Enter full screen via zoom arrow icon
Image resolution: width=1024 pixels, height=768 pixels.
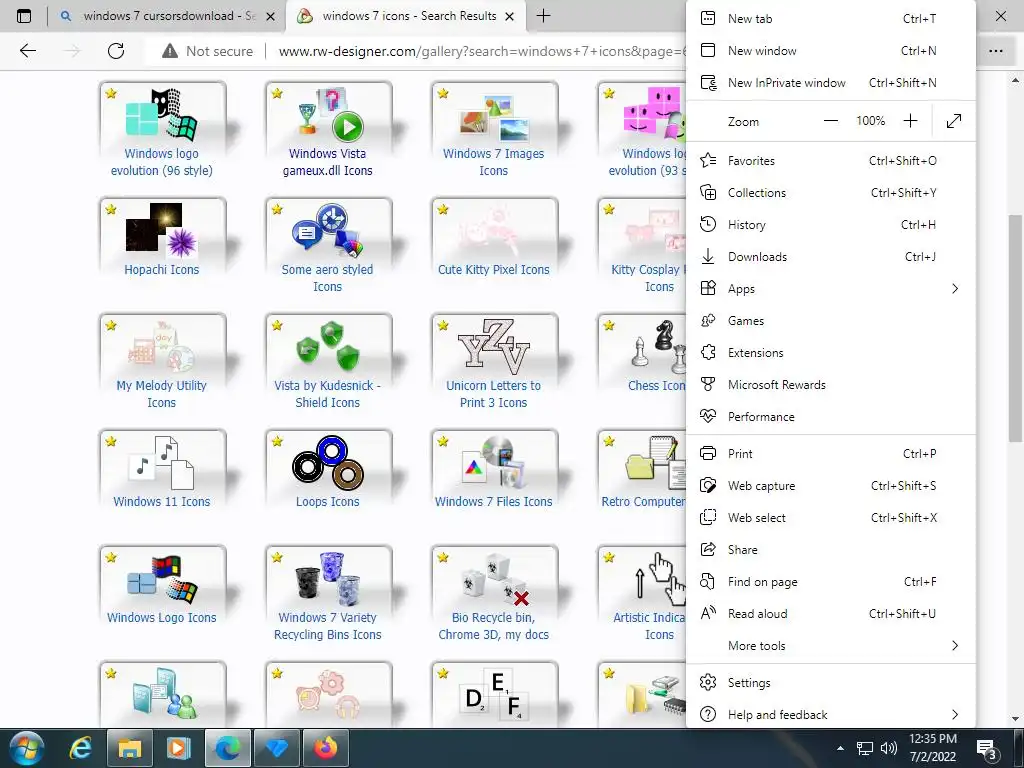coord(953,121)
